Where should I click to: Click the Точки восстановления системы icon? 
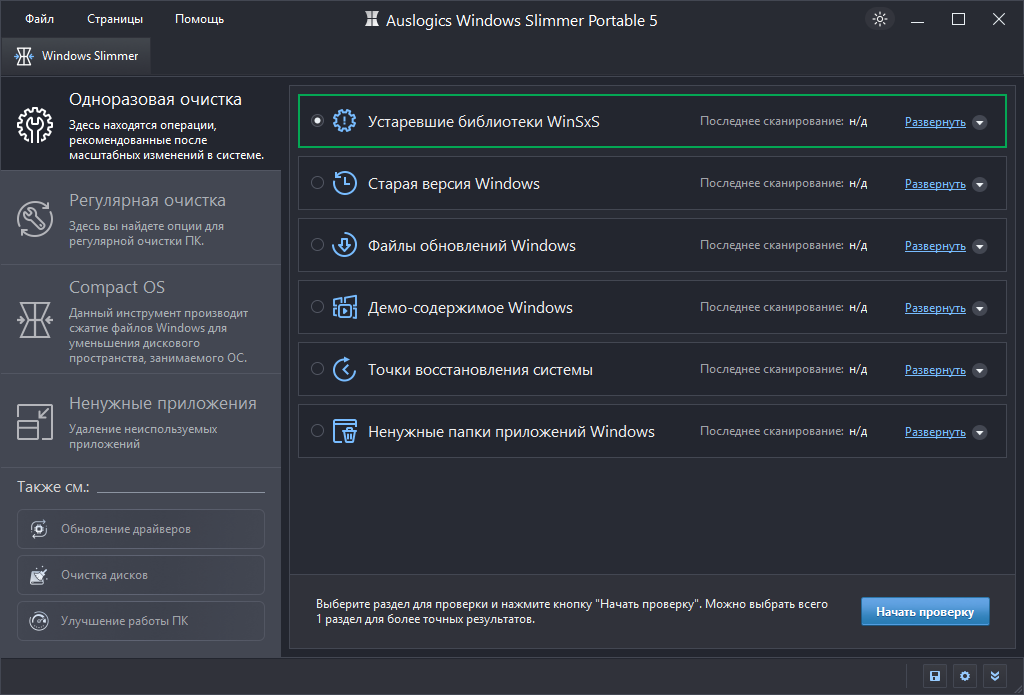click(344, 369)
